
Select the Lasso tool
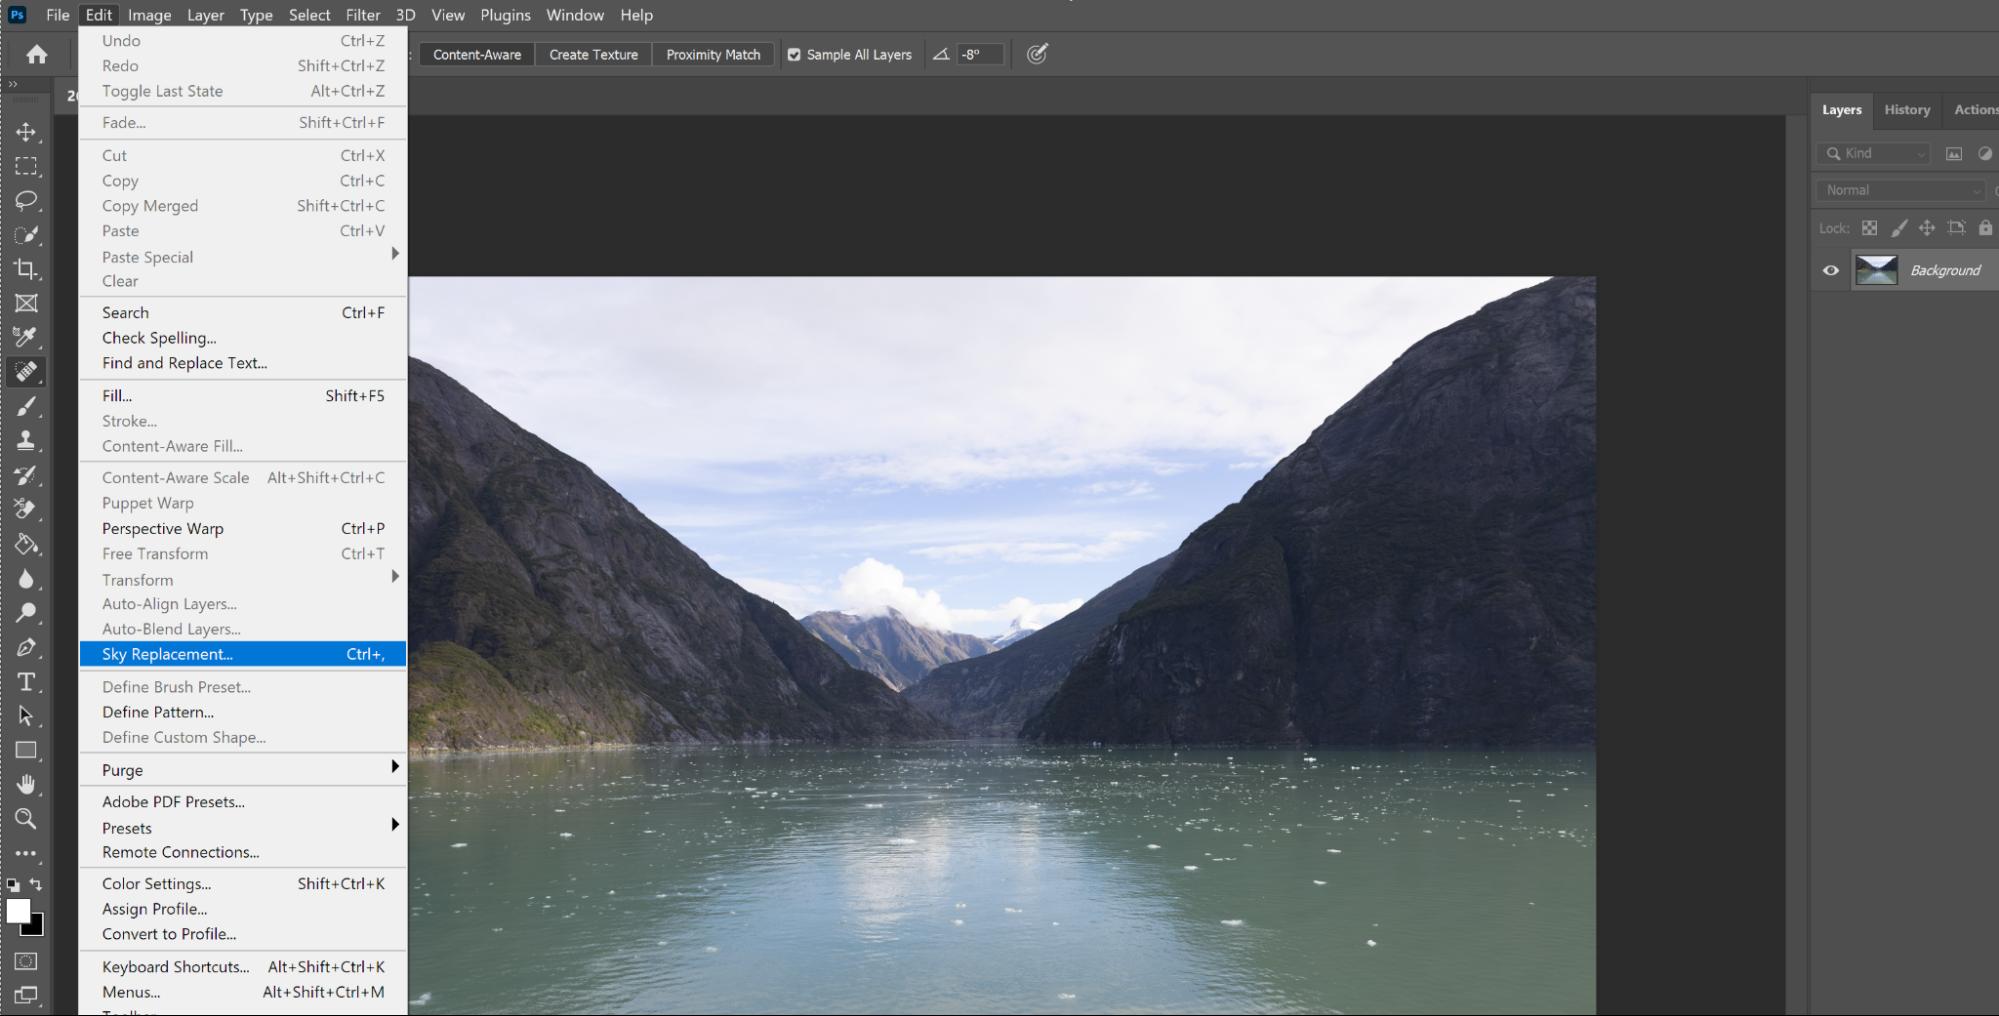click(27, 201)
